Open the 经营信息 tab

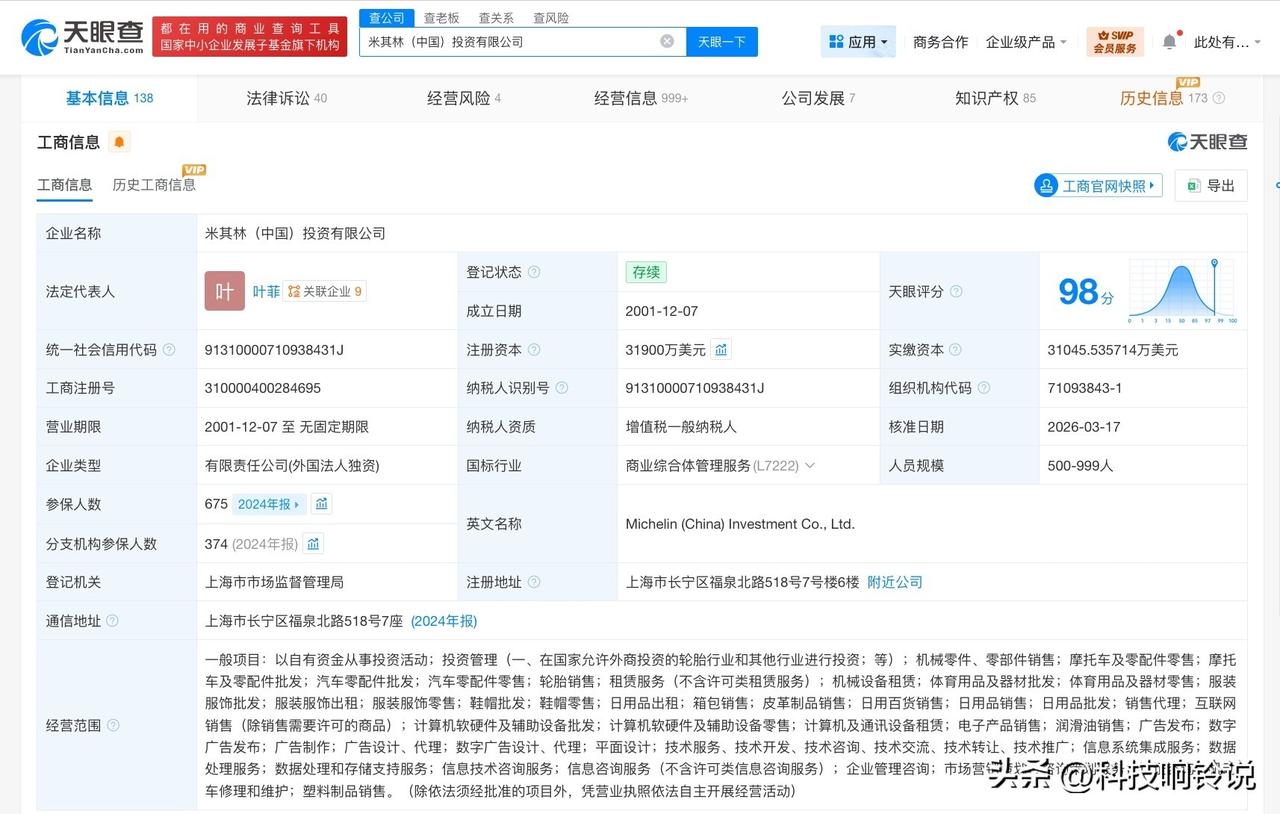coord(641,98)
